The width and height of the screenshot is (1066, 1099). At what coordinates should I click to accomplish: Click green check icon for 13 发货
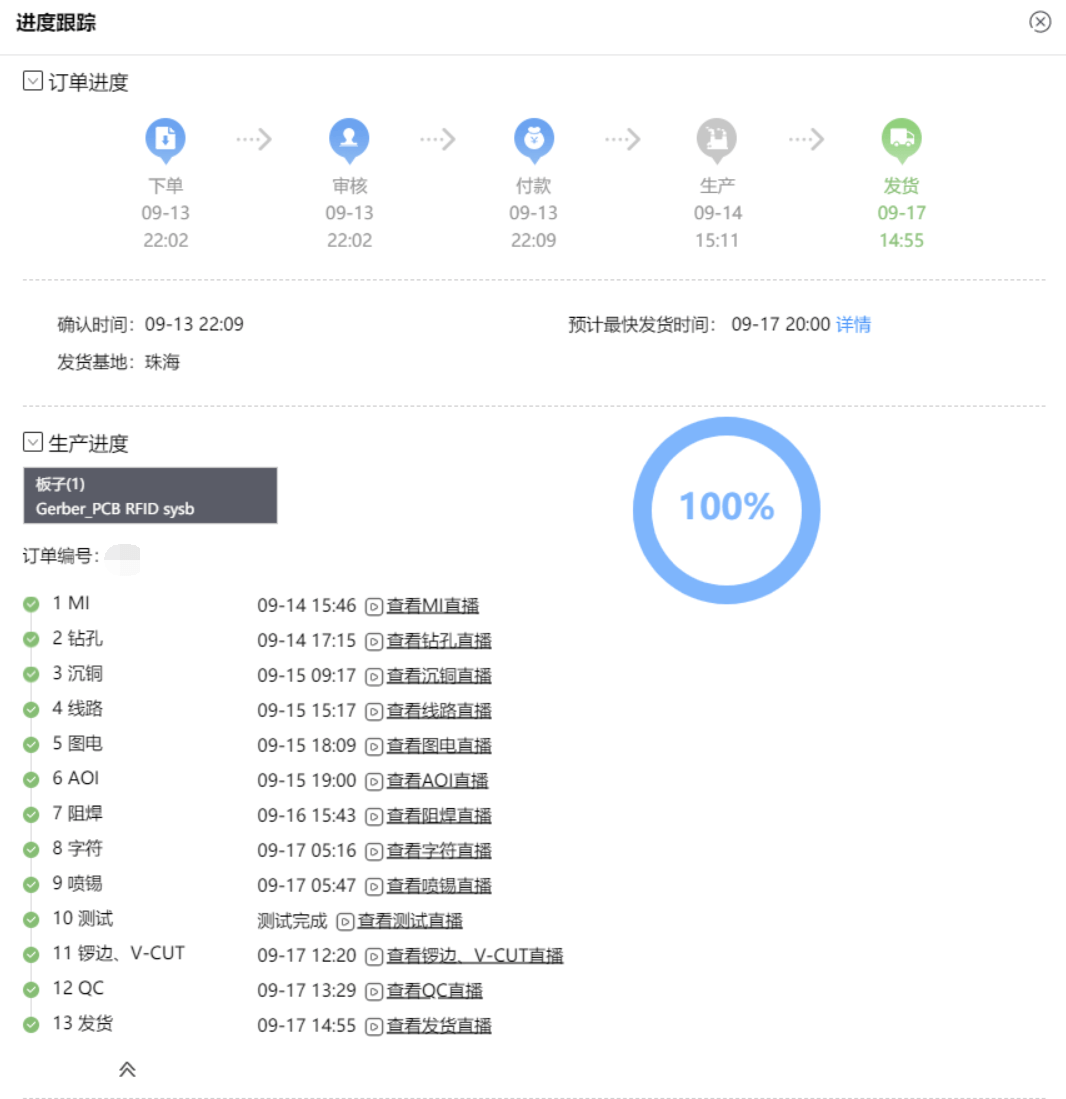tap(31, 1025)
